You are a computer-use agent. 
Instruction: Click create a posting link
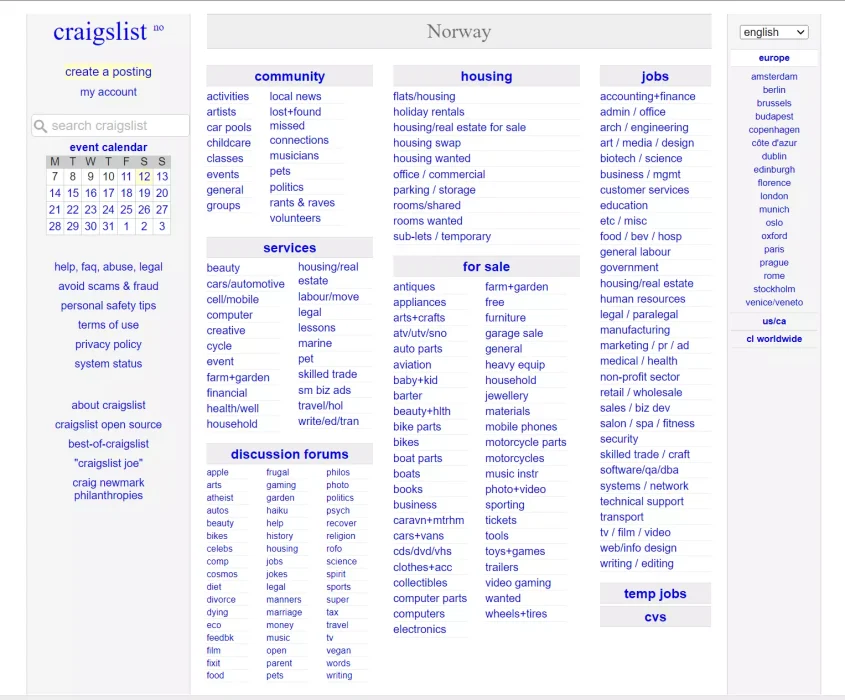click(x=108, y=72)
